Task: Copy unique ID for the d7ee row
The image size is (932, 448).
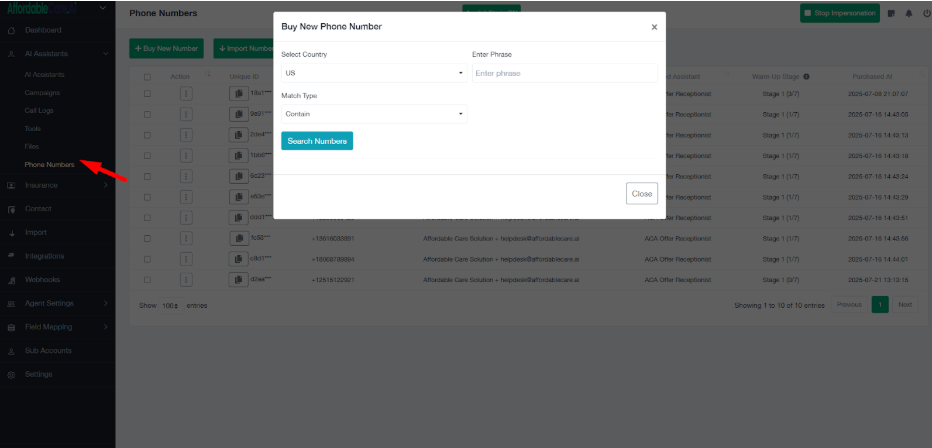Action: click(x=239, y=280)
